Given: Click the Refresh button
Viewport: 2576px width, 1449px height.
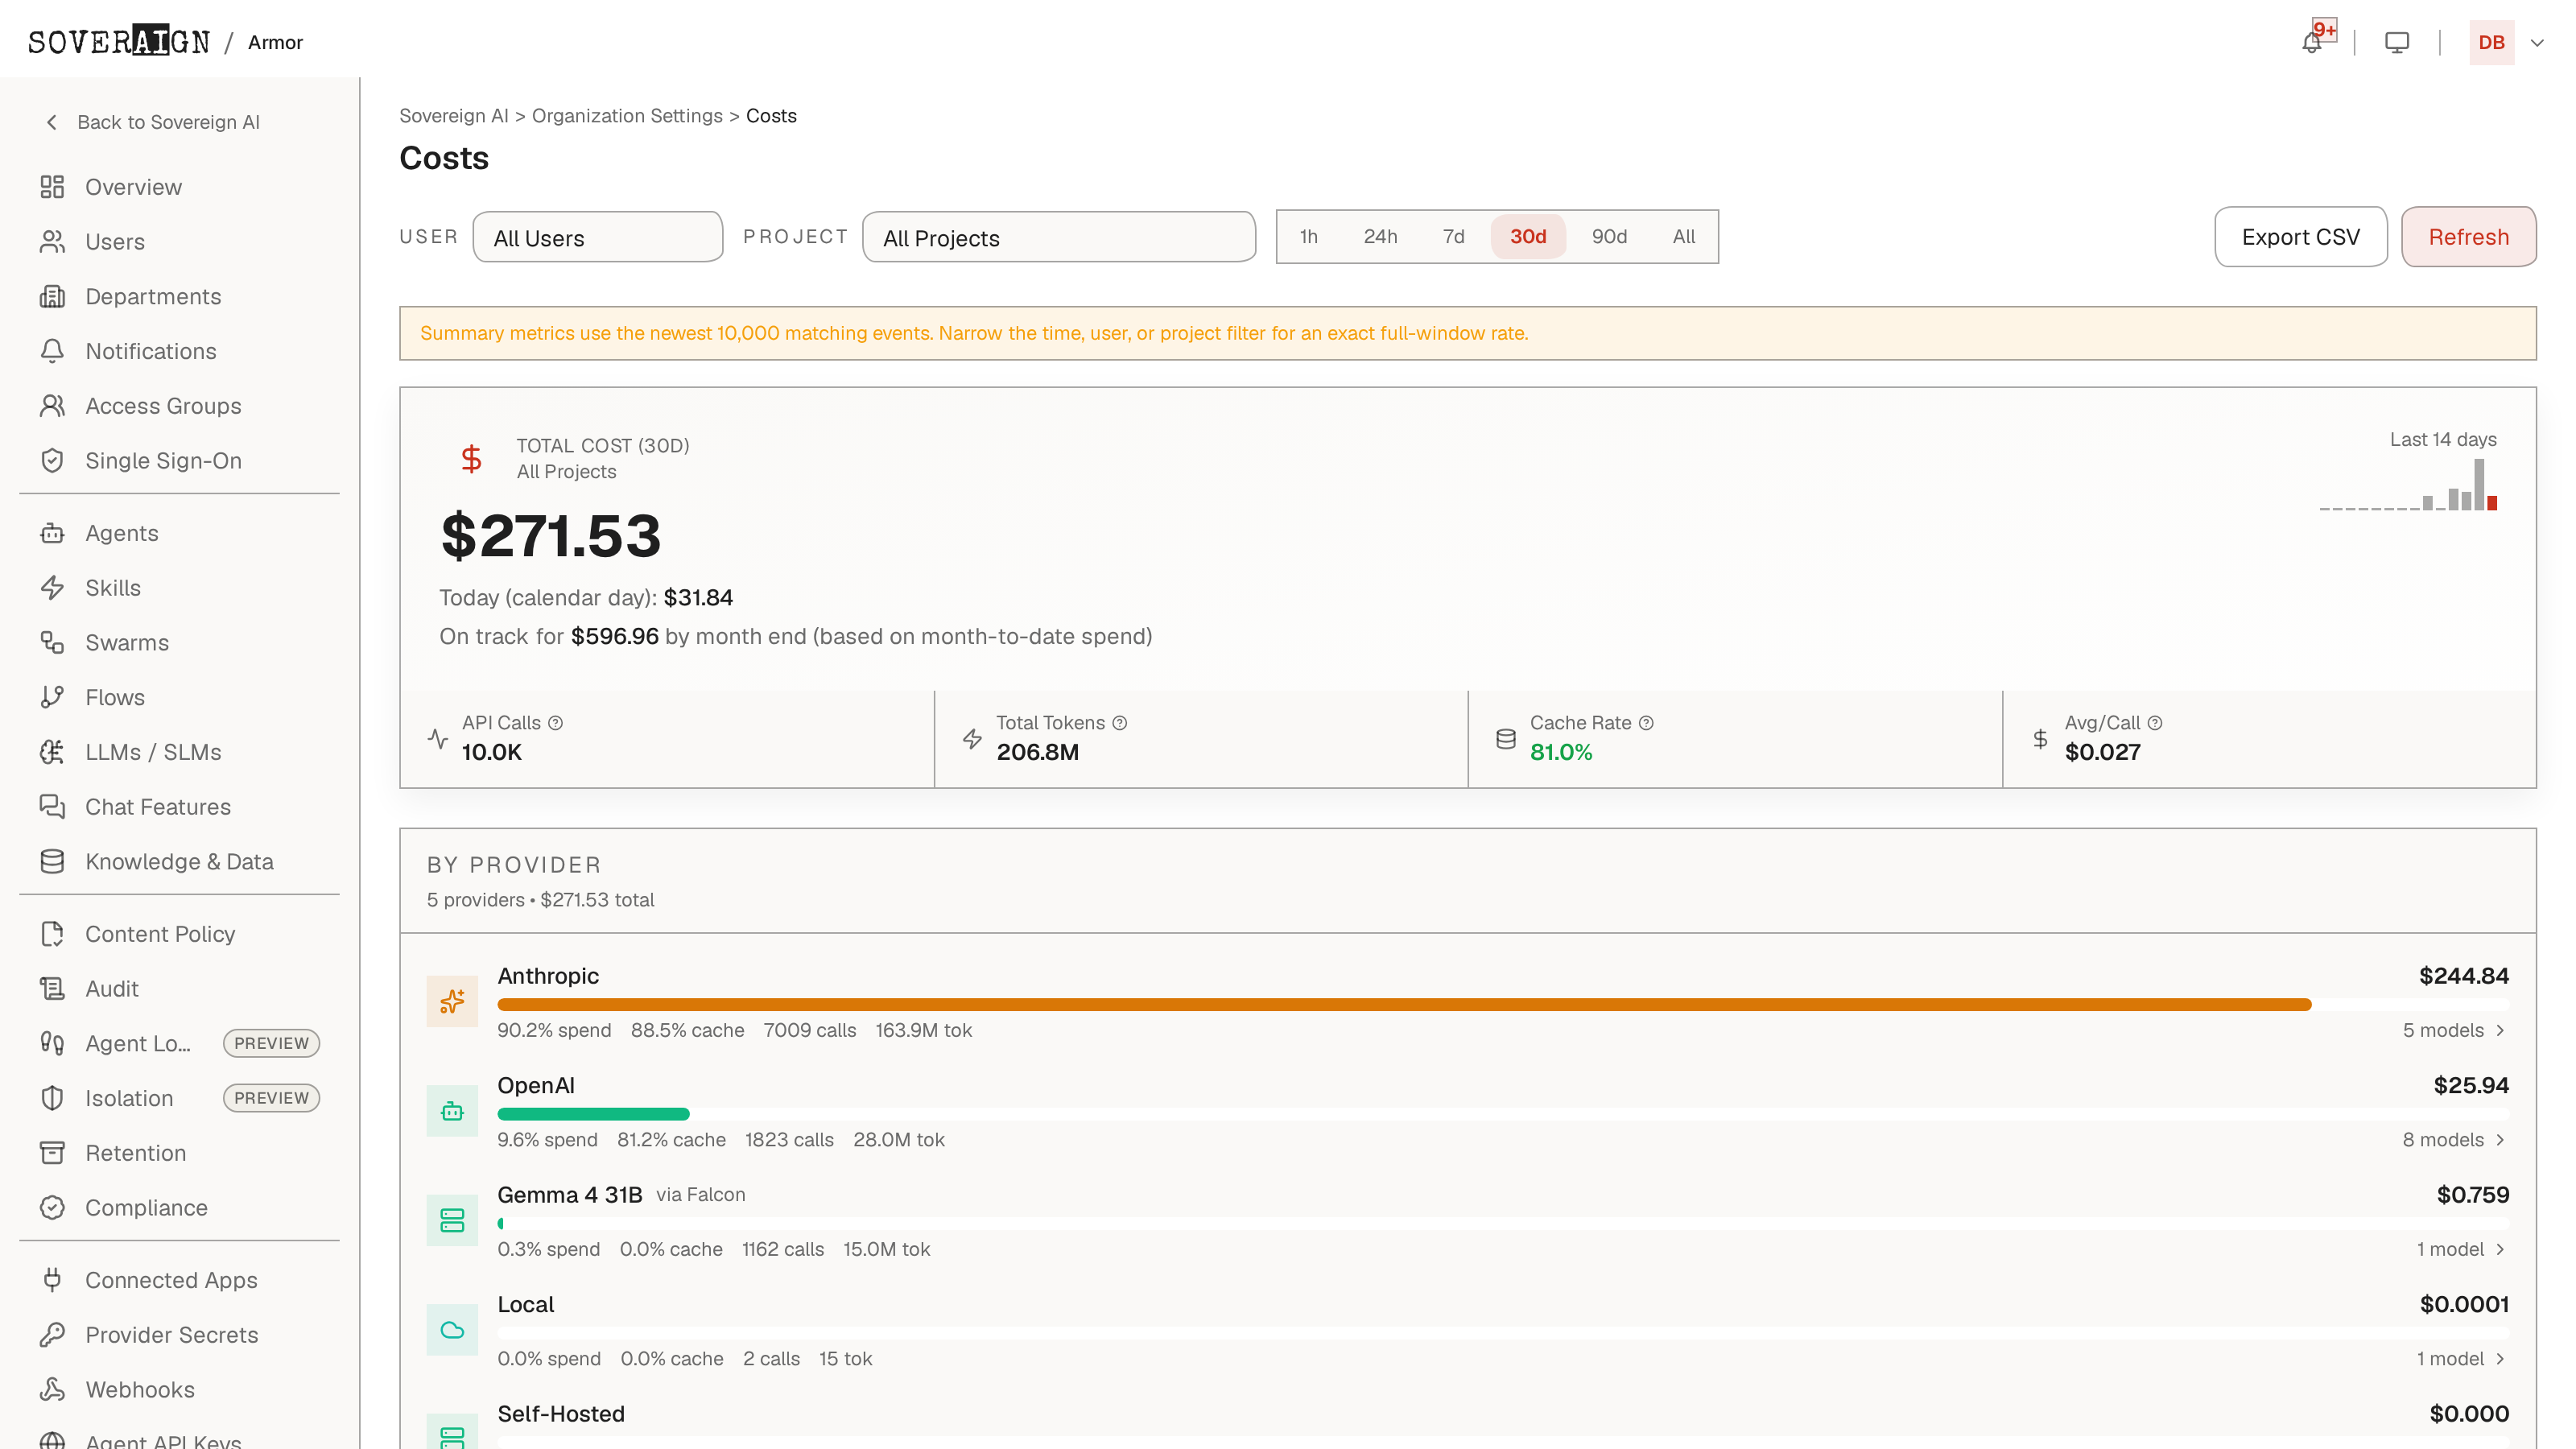Looking at the screenshot, I should 2468,237.
